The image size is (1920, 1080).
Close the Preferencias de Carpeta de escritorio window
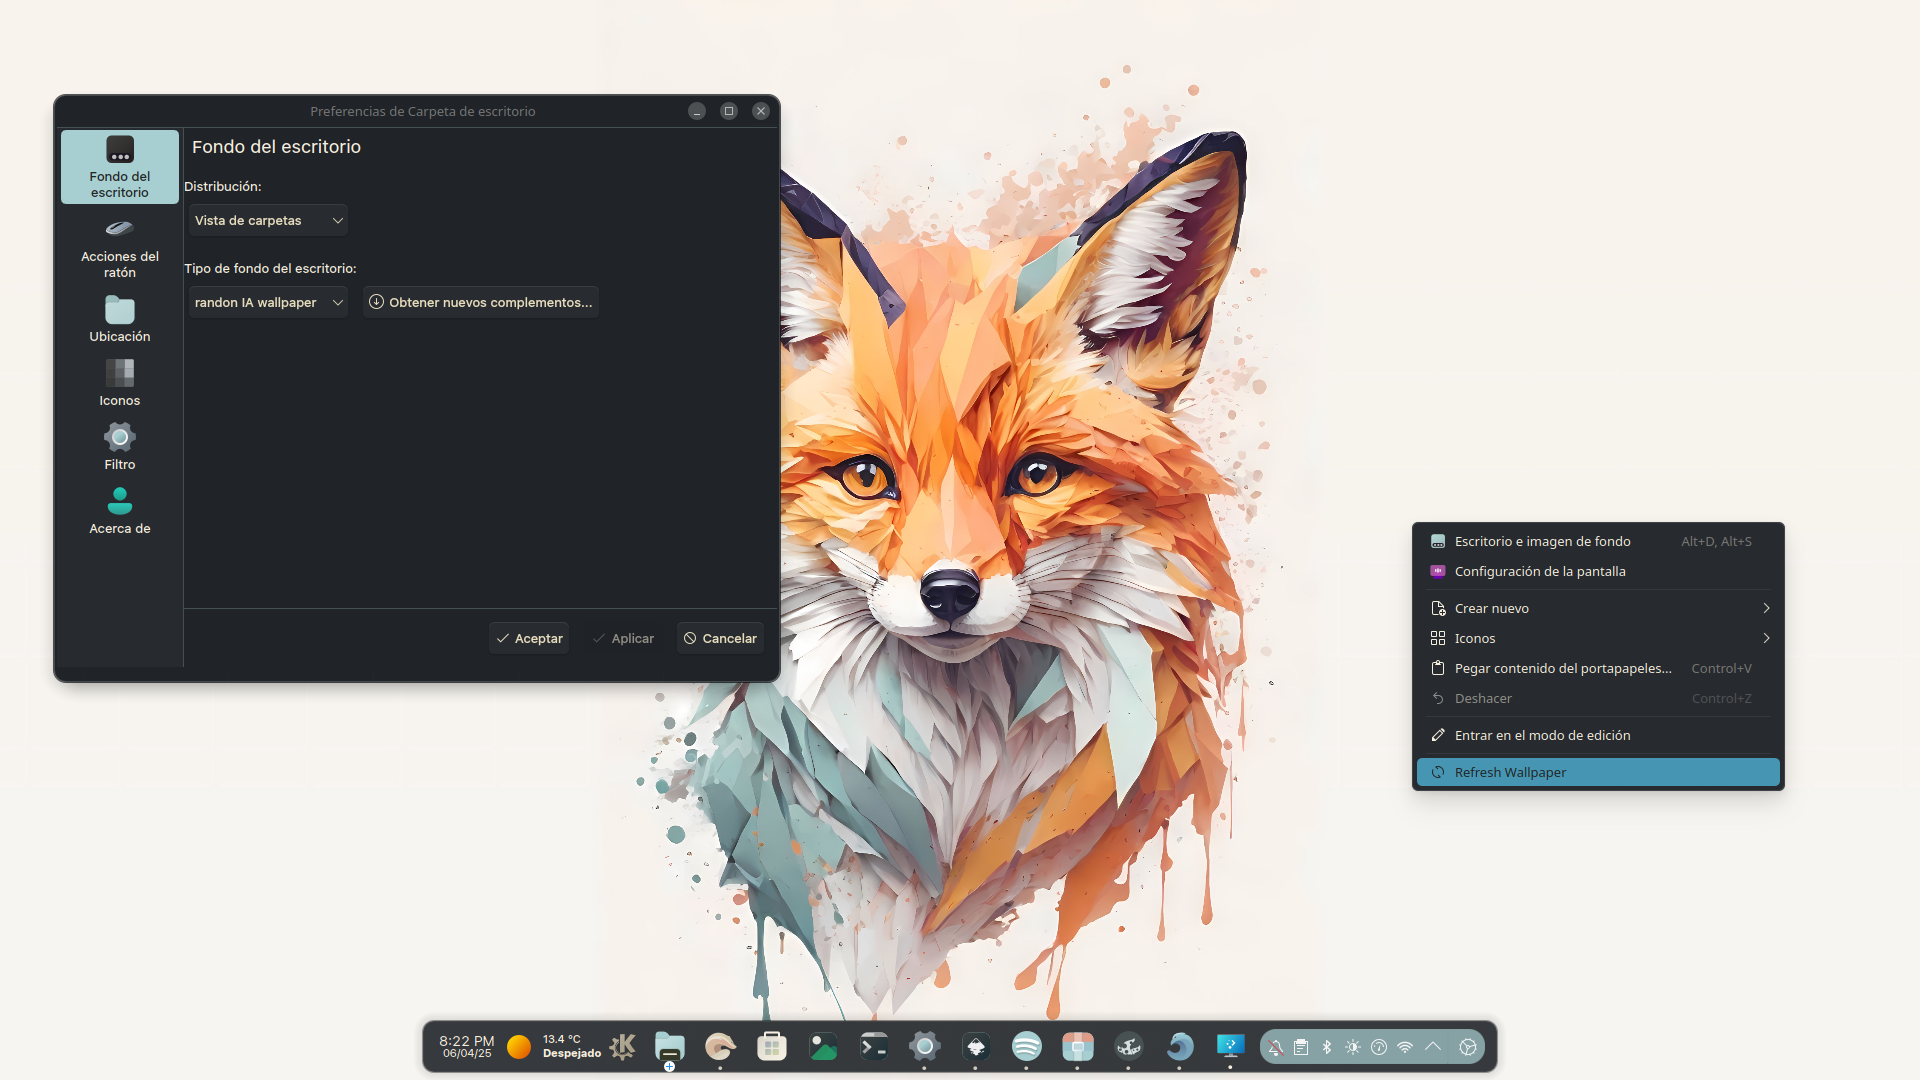[x=761, y=111]
